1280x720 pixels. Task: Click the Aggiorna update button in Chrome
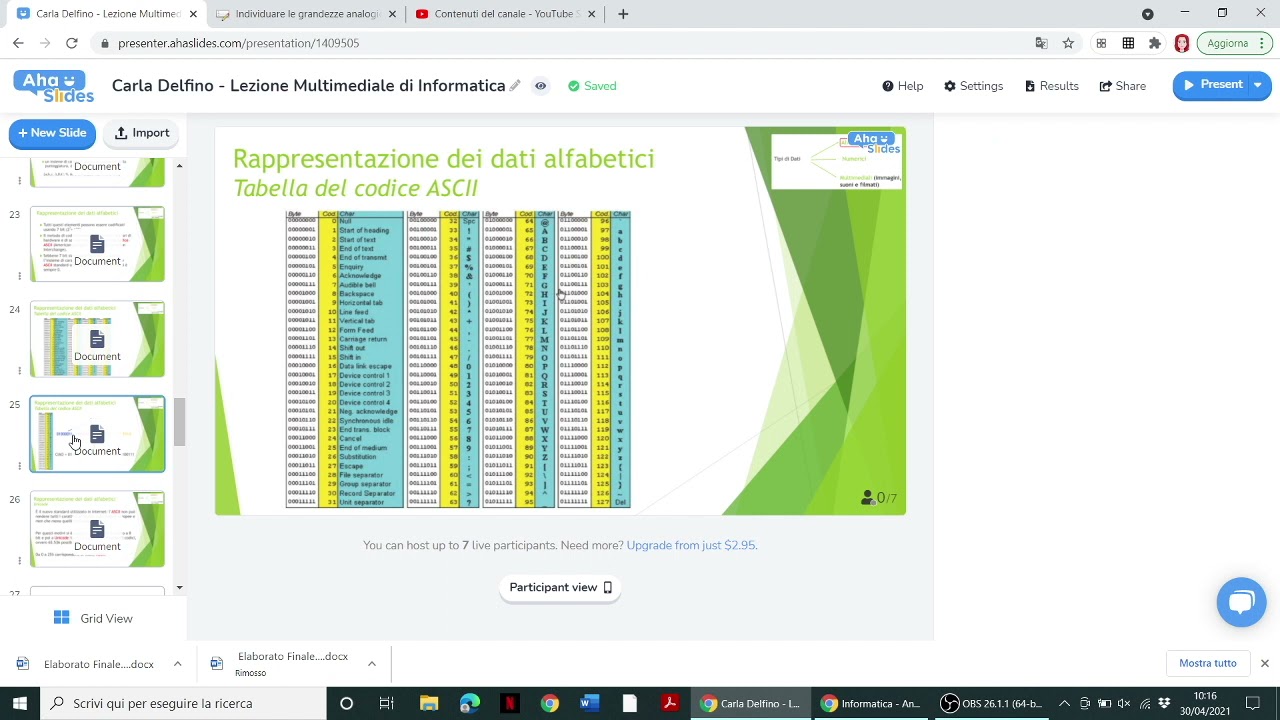(1228, 43)
